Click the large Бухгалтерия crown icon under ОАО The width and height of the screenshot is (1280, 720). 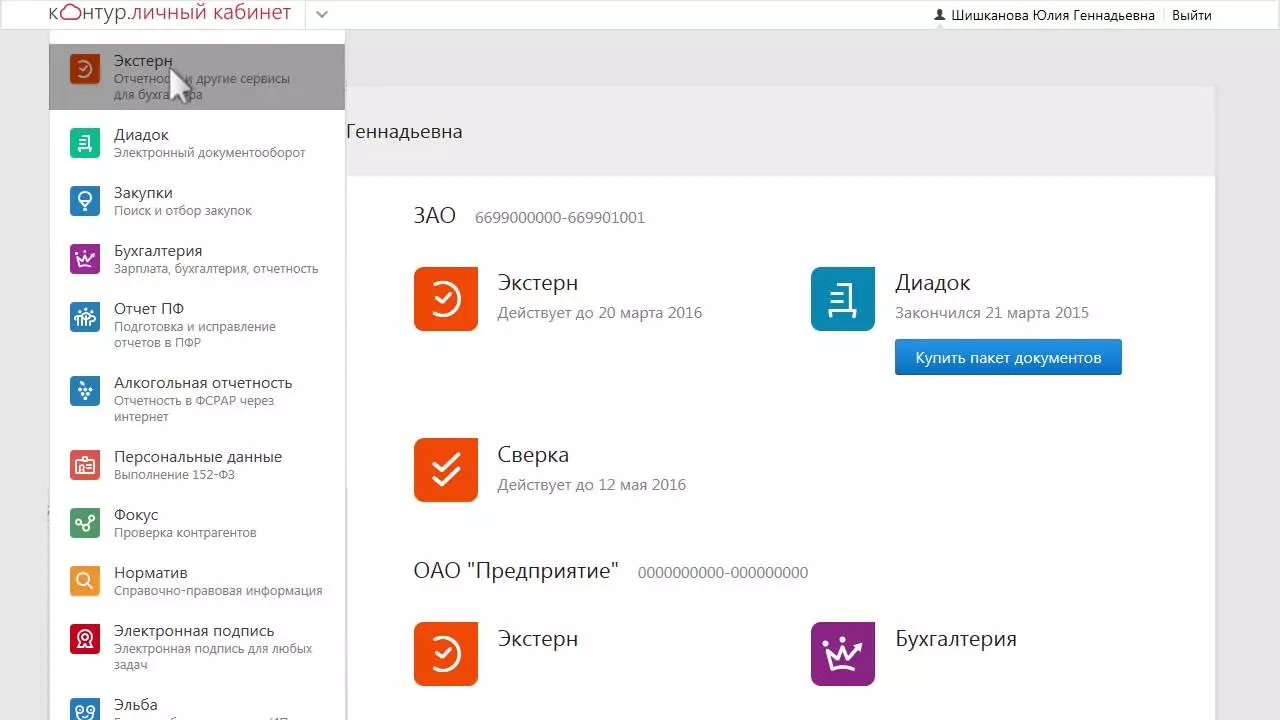pyautogui.click(x=843, y=654)
